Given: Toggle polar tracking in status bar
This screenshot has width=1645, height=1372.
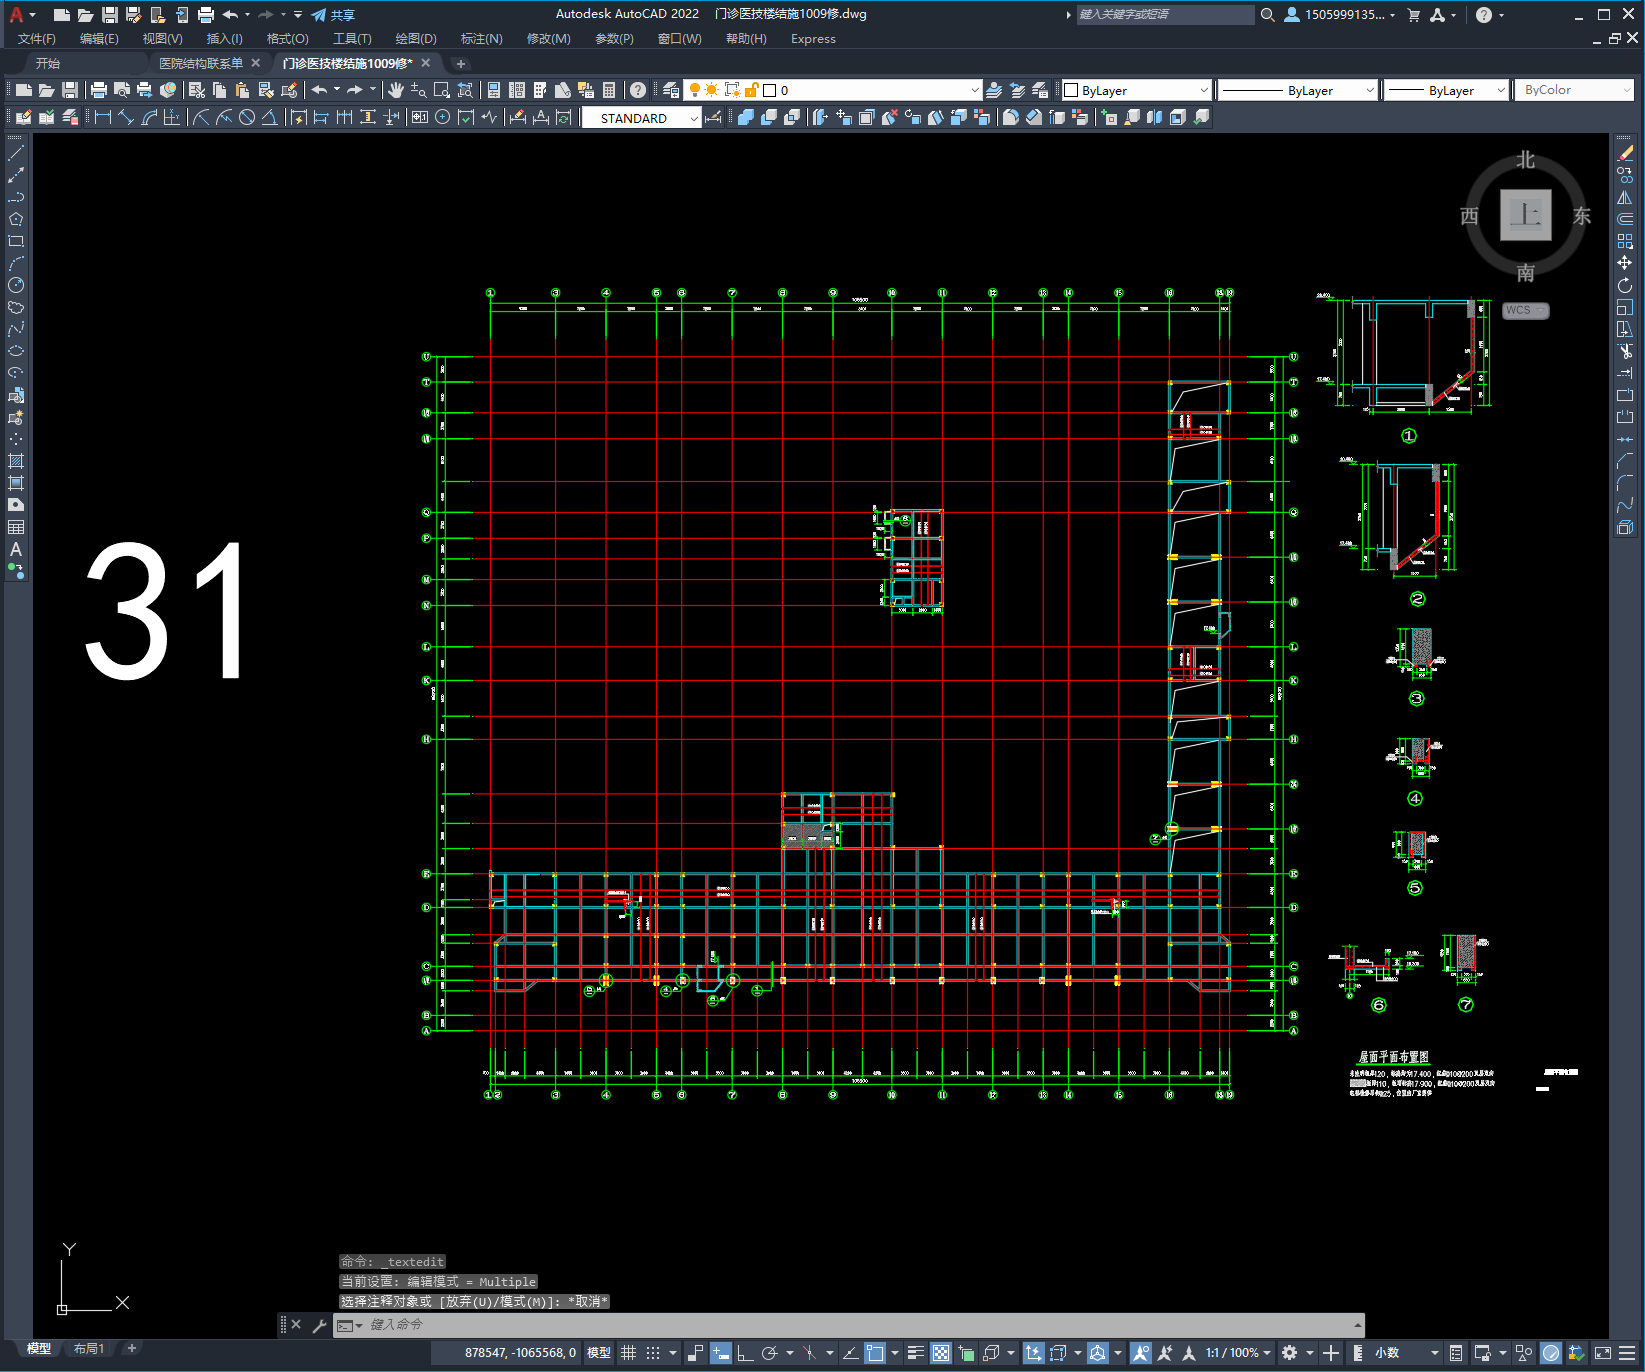Looking at the screenshot, I should click(769, 1353).
